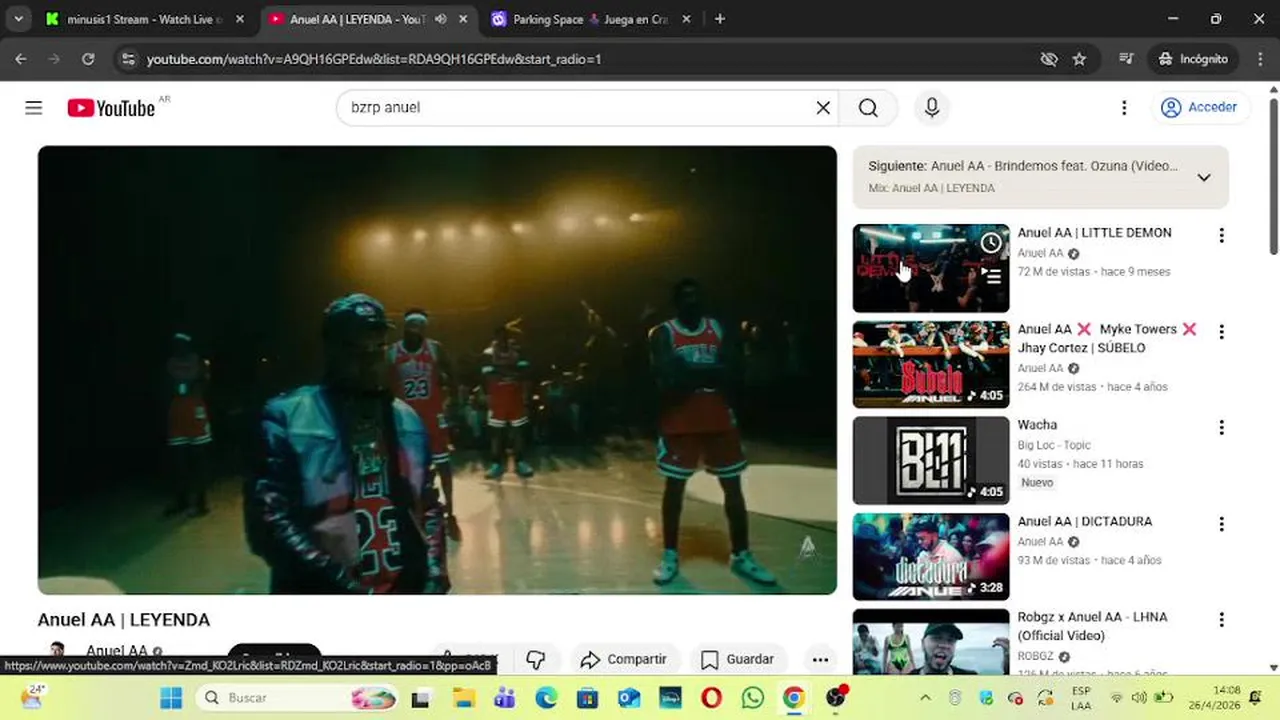Open DICTADURA video thumbnail
Image resolution: width=1280 pixels, height=720 pixels.
pyautogui.click(x=931, y=556)
